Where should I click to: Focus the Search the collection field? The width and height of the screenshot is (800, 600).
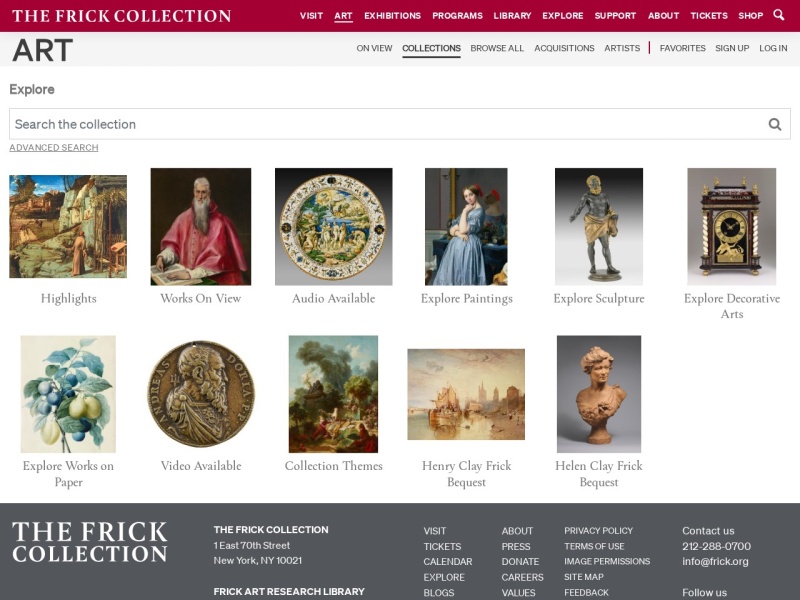coord(399,124)
